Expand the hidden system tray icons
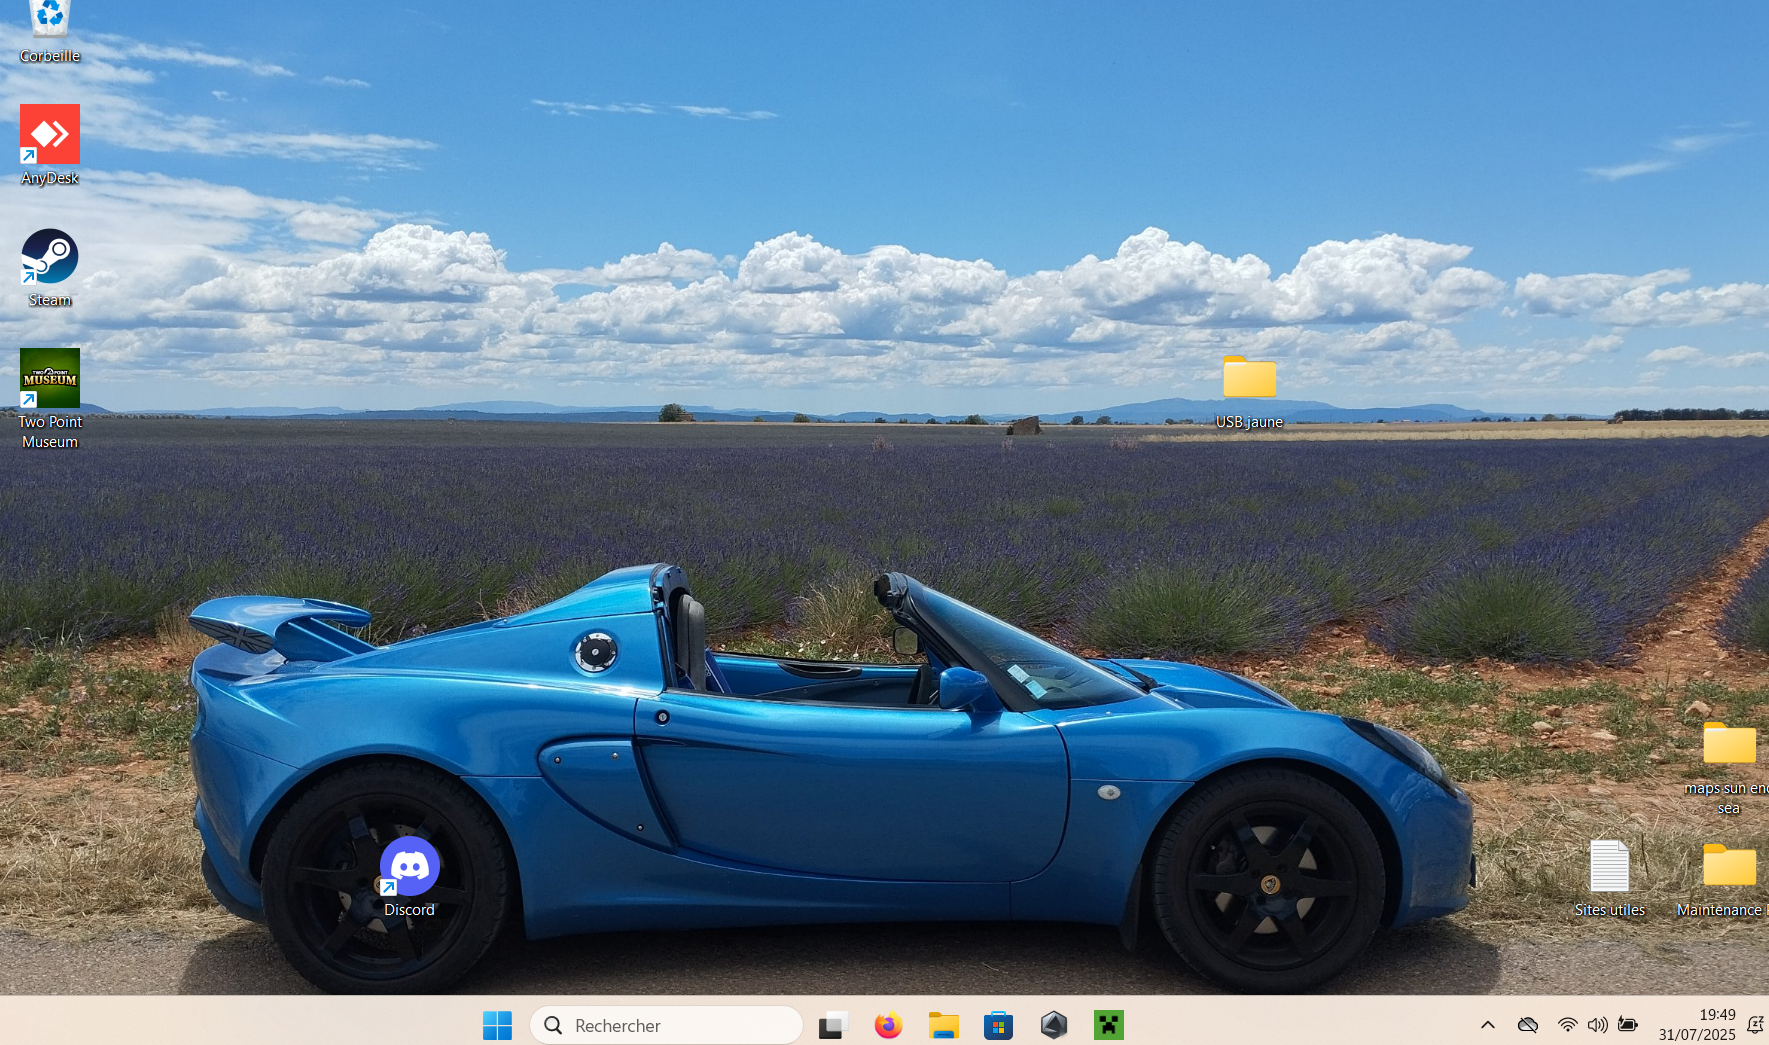This screenshot has height=1045, width=1769. [x=1488, y=1025]
